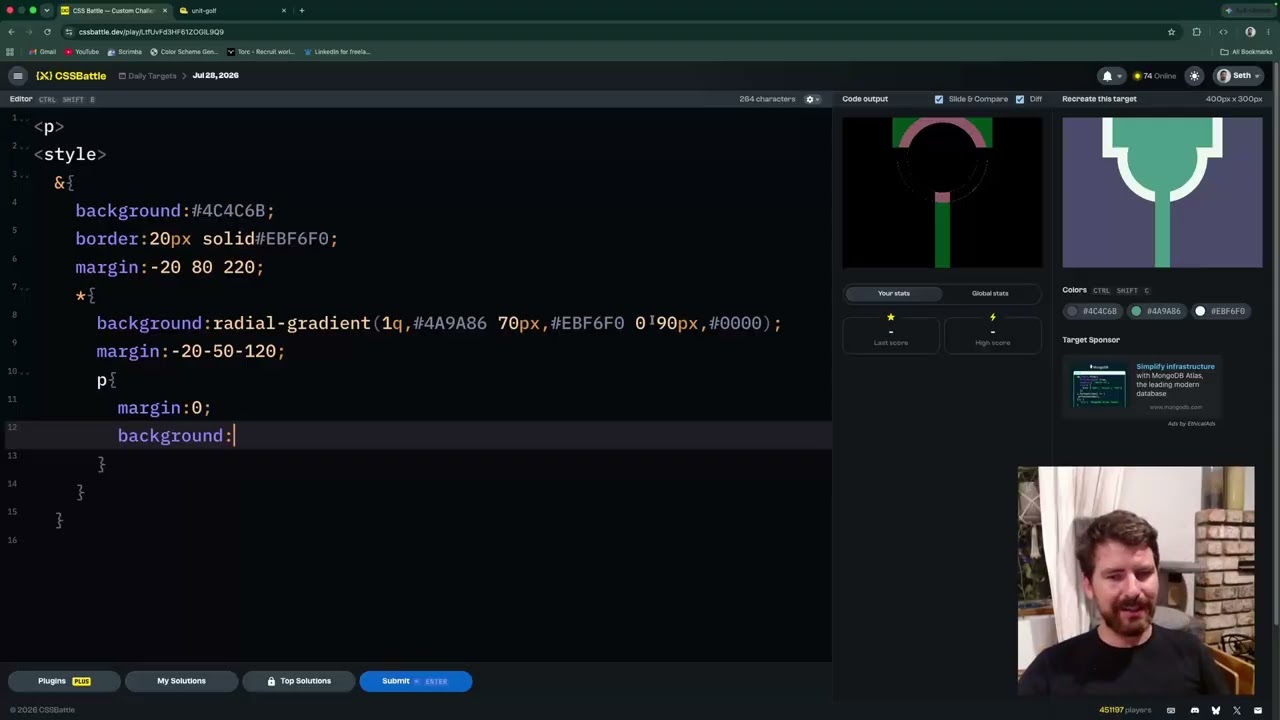
Task: Click on code line 12 background:
Action: (175, 436)
